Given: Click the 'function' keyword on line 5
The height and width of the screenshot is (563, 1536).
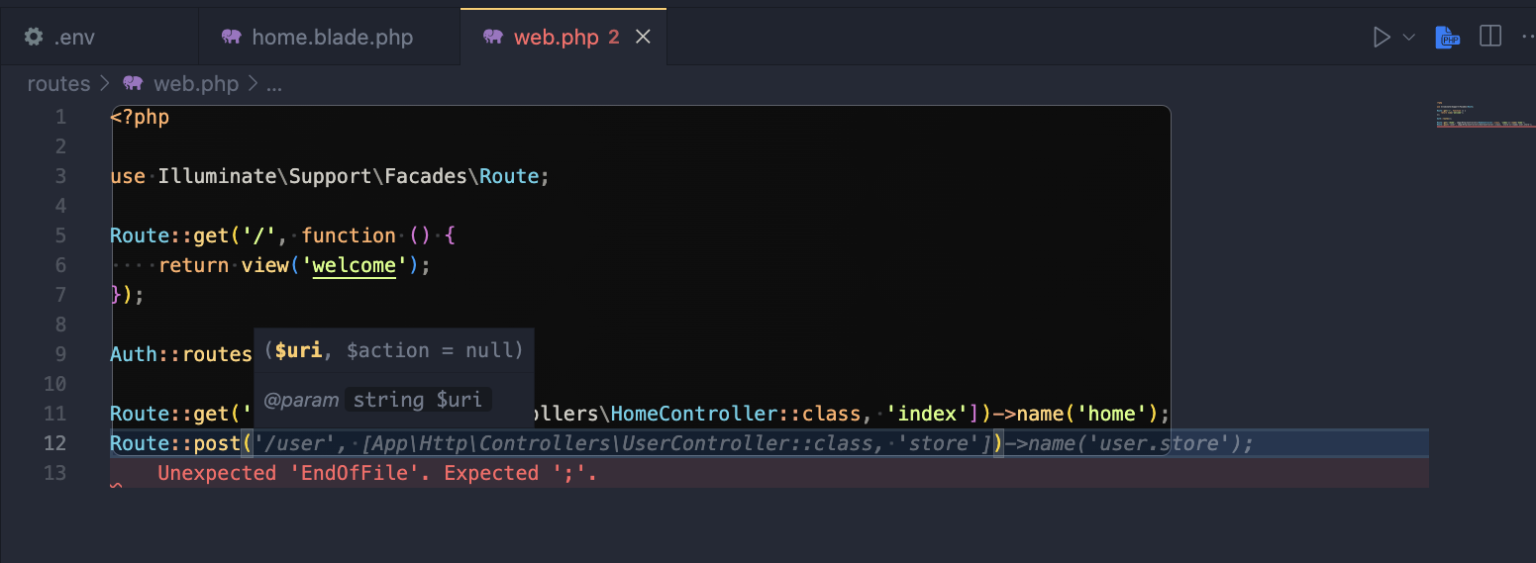Looking at the screenshot, I should pos(349,235).
